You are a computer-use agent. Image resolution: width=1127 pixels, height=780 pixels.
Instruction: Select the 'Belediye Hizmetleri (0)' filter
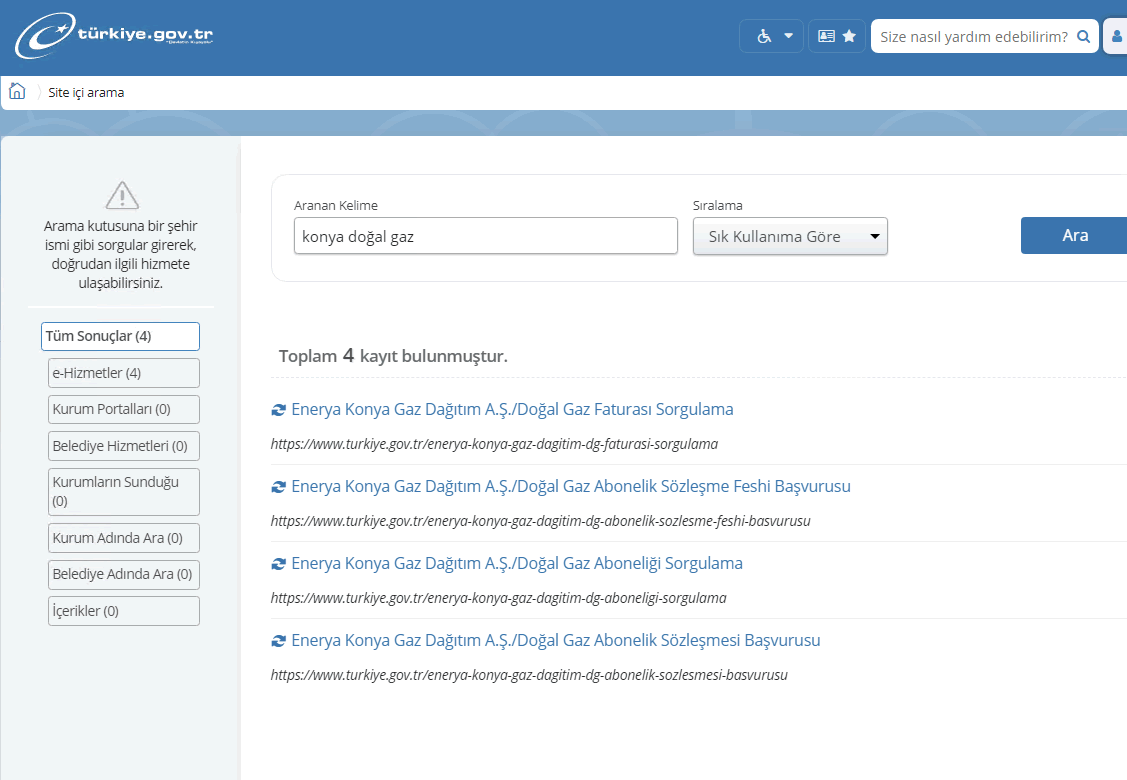click(x=124, y=446)
